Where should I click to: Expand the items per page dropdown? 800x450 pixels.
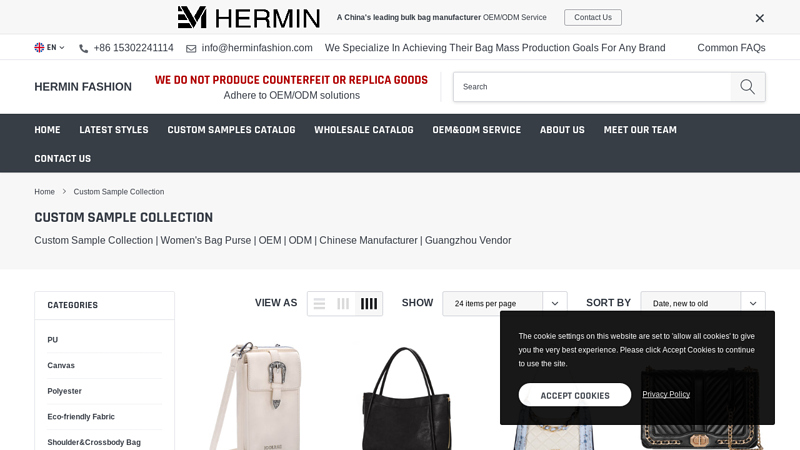505,304
